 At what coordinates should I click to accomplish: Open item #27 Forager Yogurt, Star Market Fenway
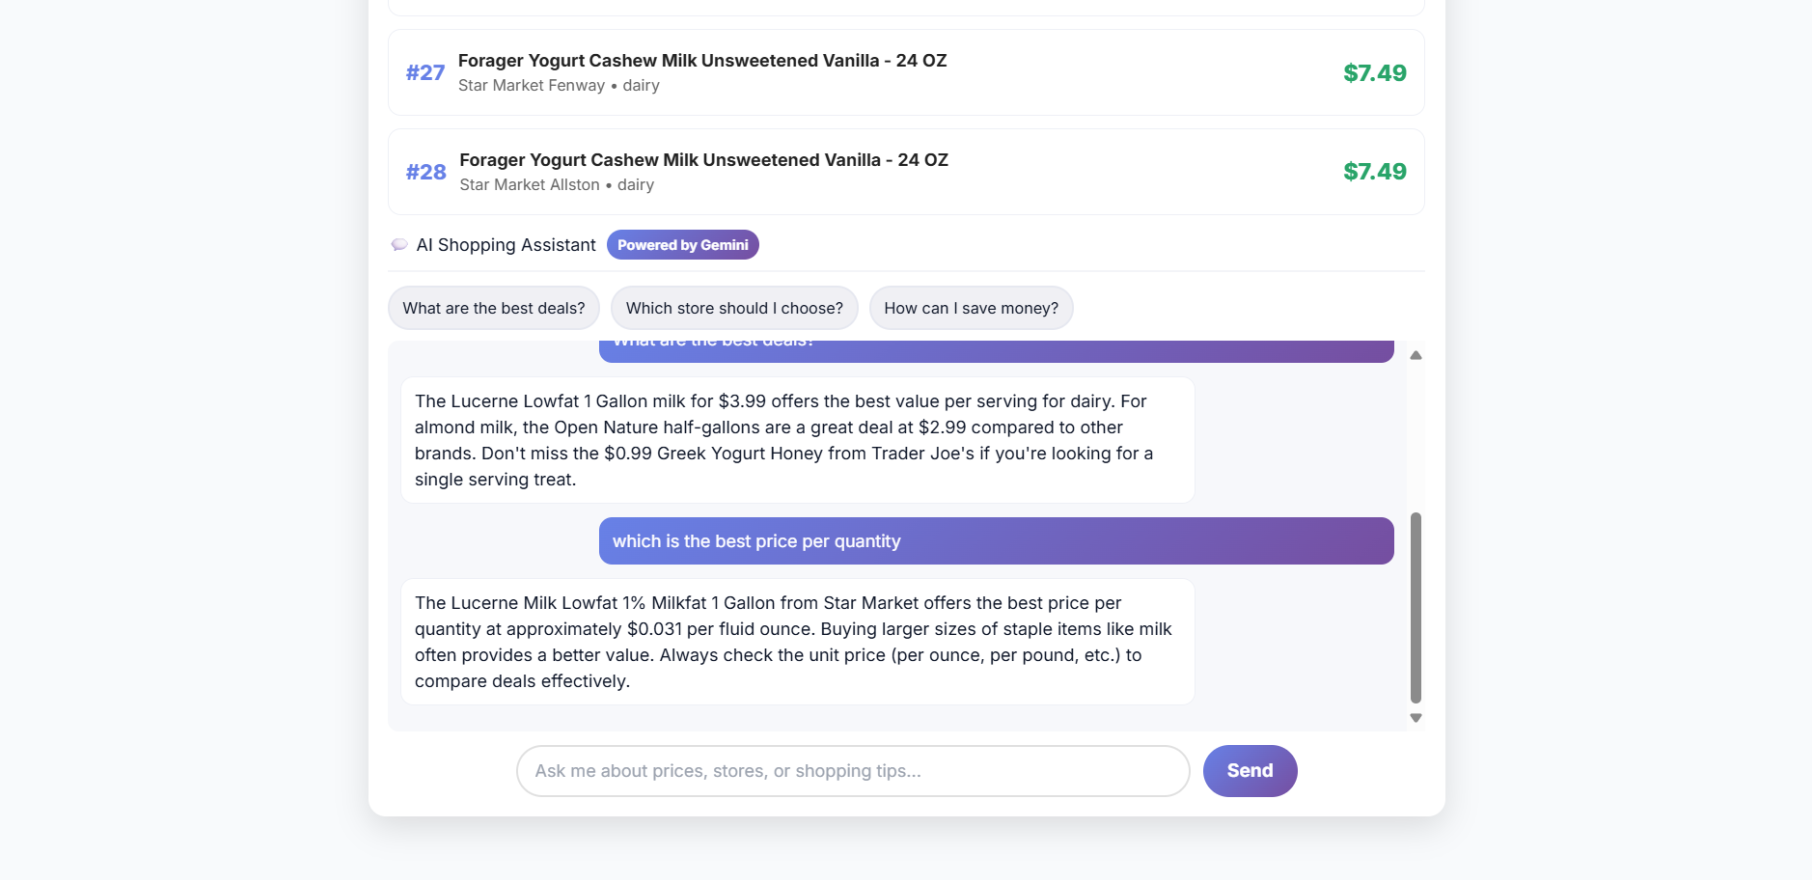[906, 72]
